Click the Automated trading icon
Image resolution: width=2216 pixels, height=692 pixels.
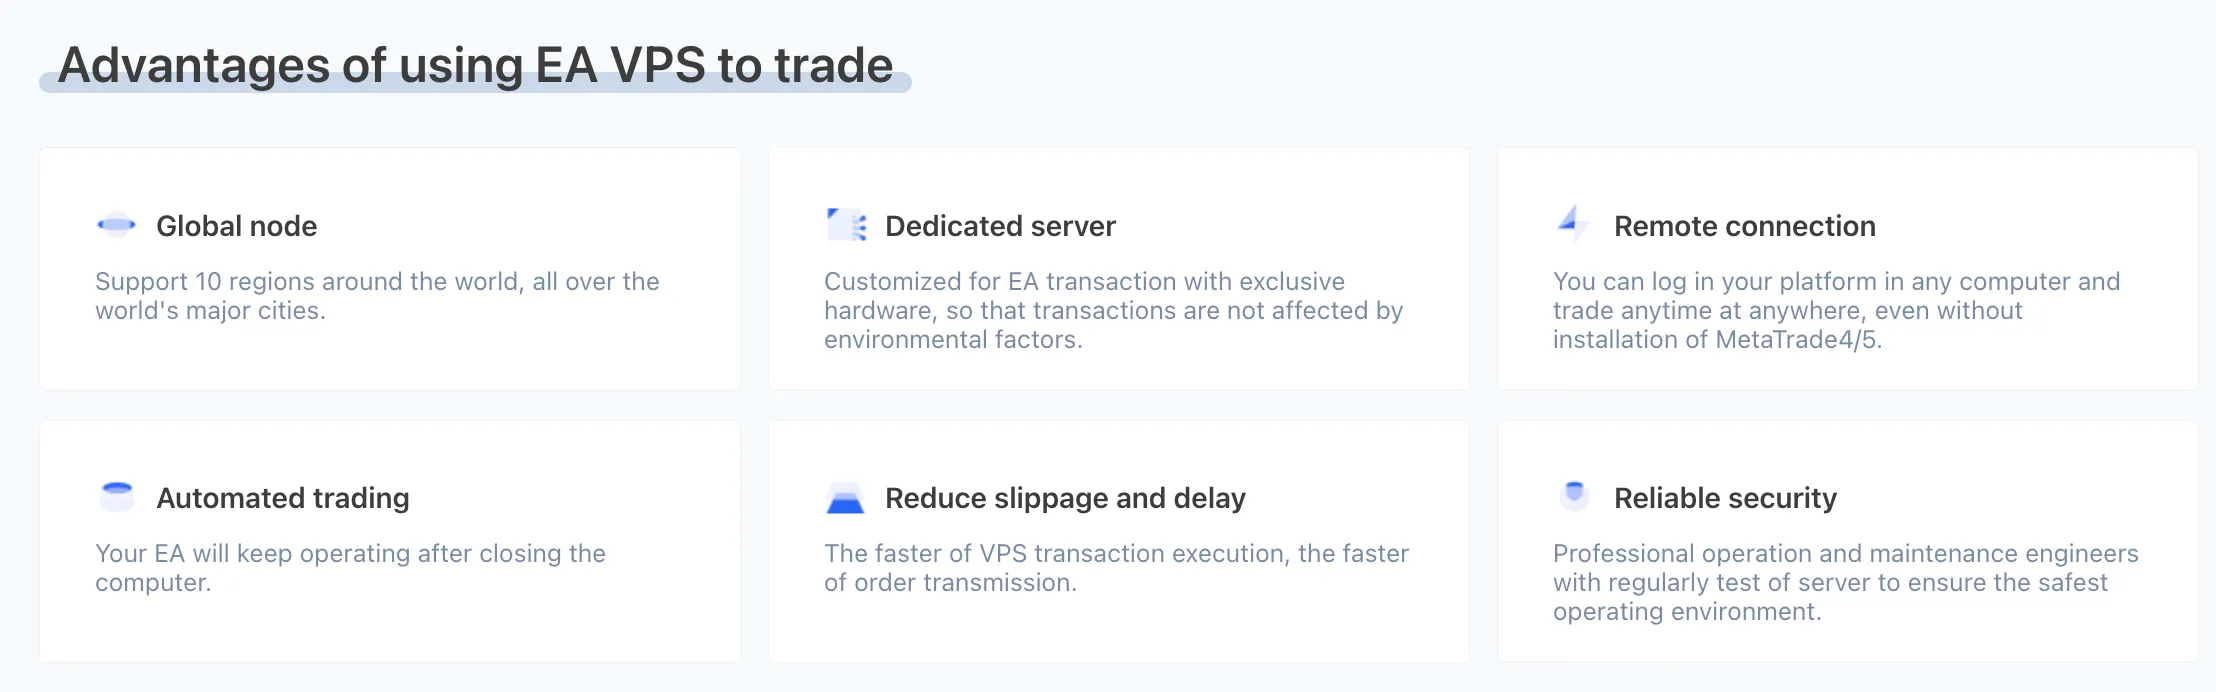pos(117,497)
